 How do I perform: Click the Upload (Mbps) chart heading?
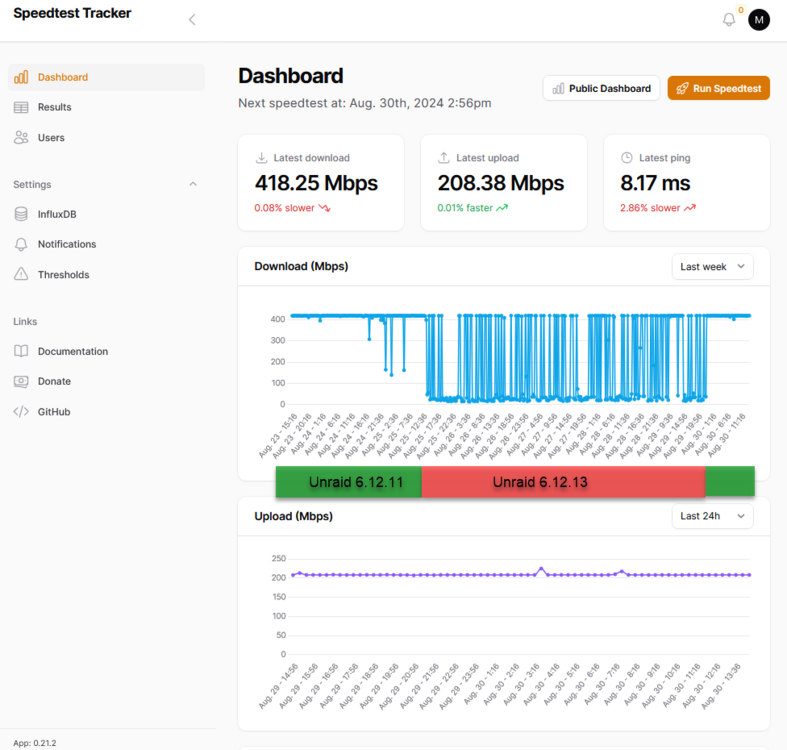click(x=294, y=516)
